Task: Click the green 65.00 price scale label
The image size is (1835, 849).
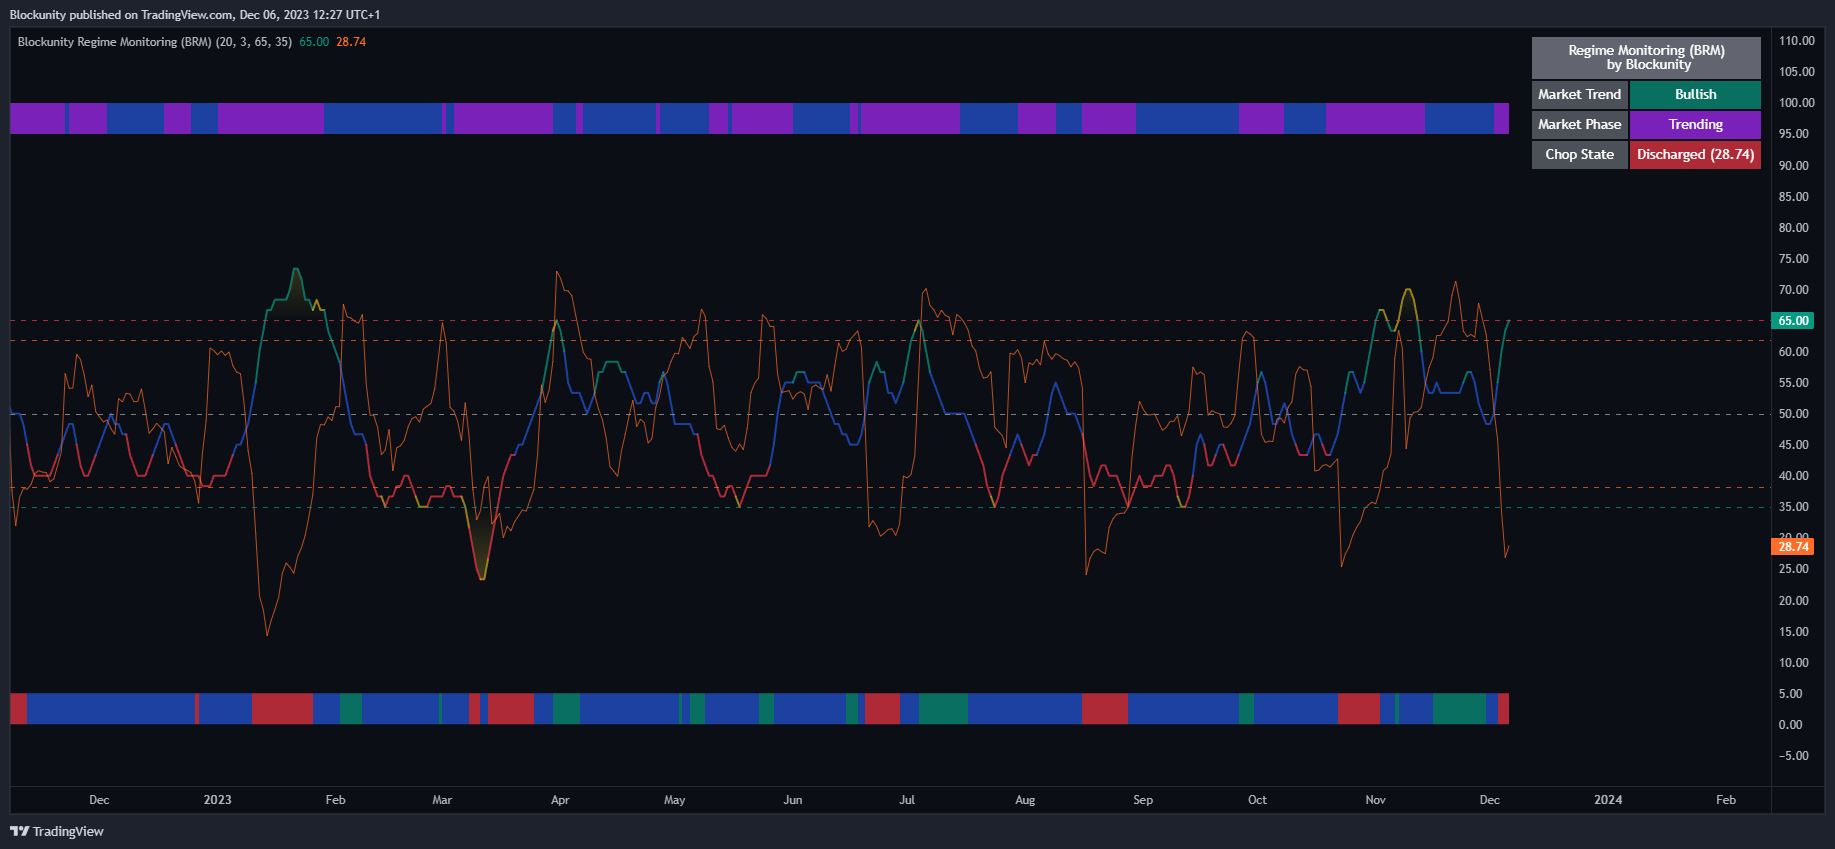Action: tap(1793, 321)
